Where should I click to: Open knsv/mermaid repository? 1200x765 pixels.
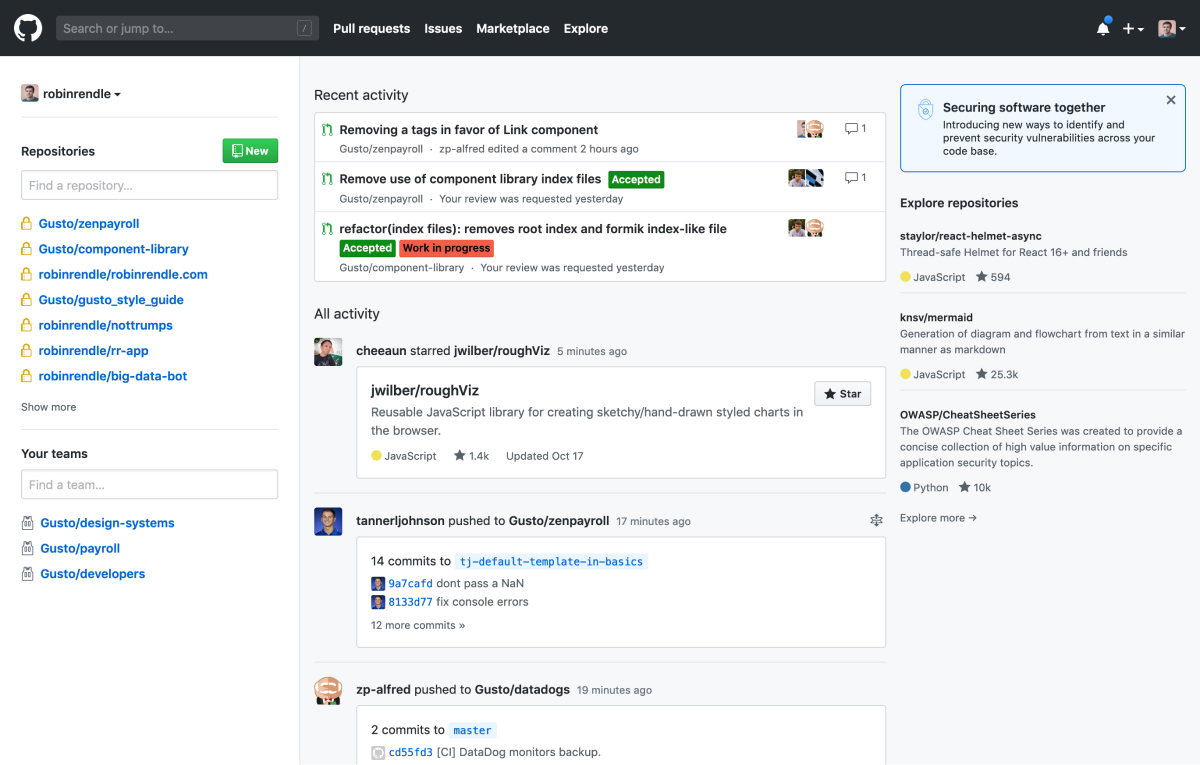coord(936,317)
